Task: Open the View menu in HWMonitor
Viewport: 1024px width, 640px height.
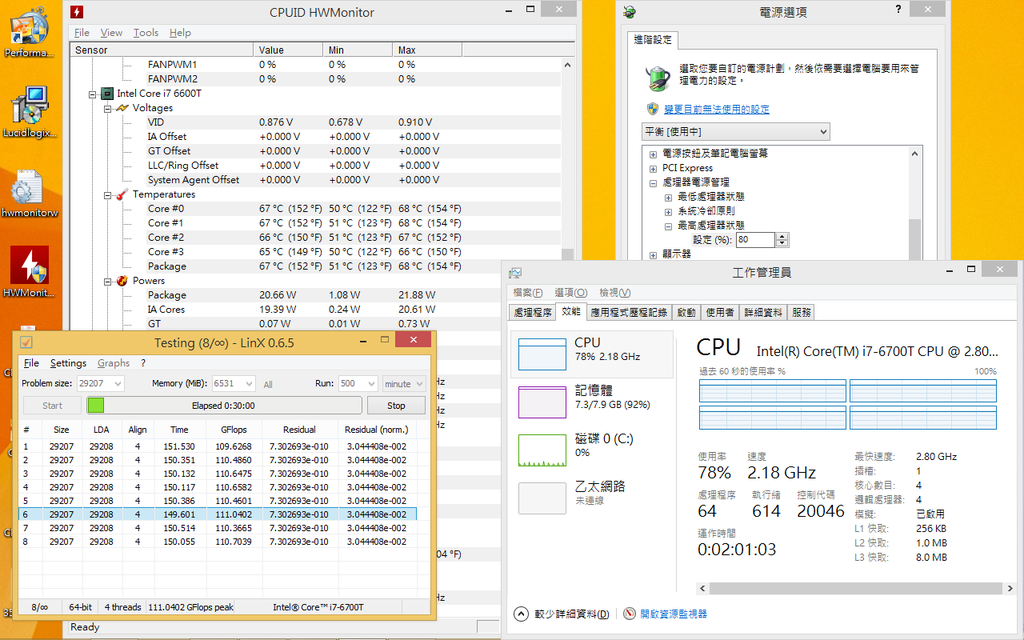Action: [x=111, y=33]
